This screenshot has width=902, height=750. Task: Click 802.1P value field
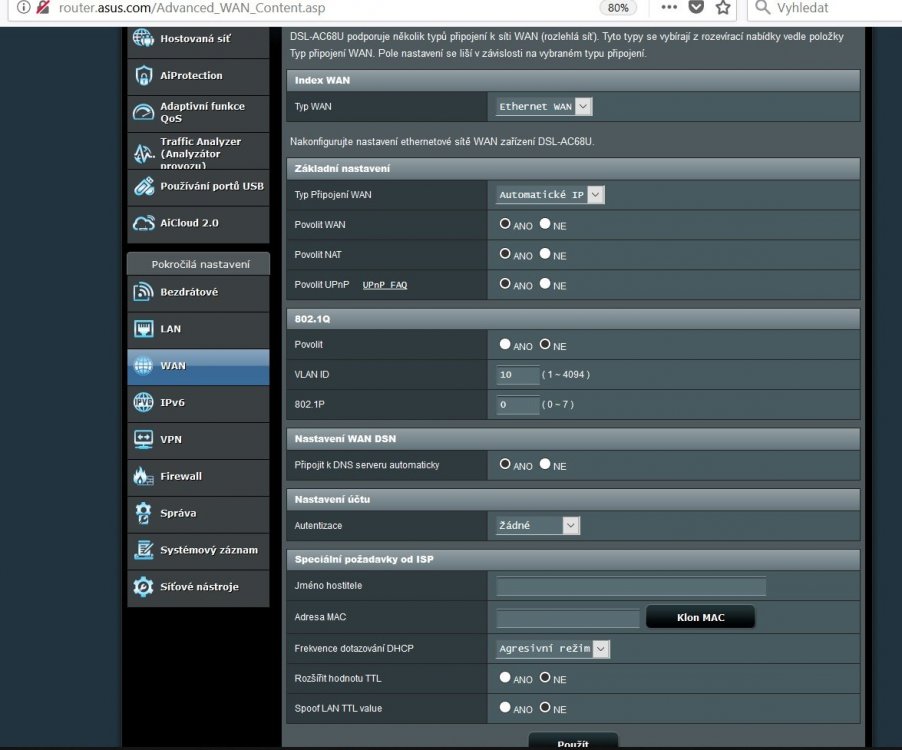518,404
